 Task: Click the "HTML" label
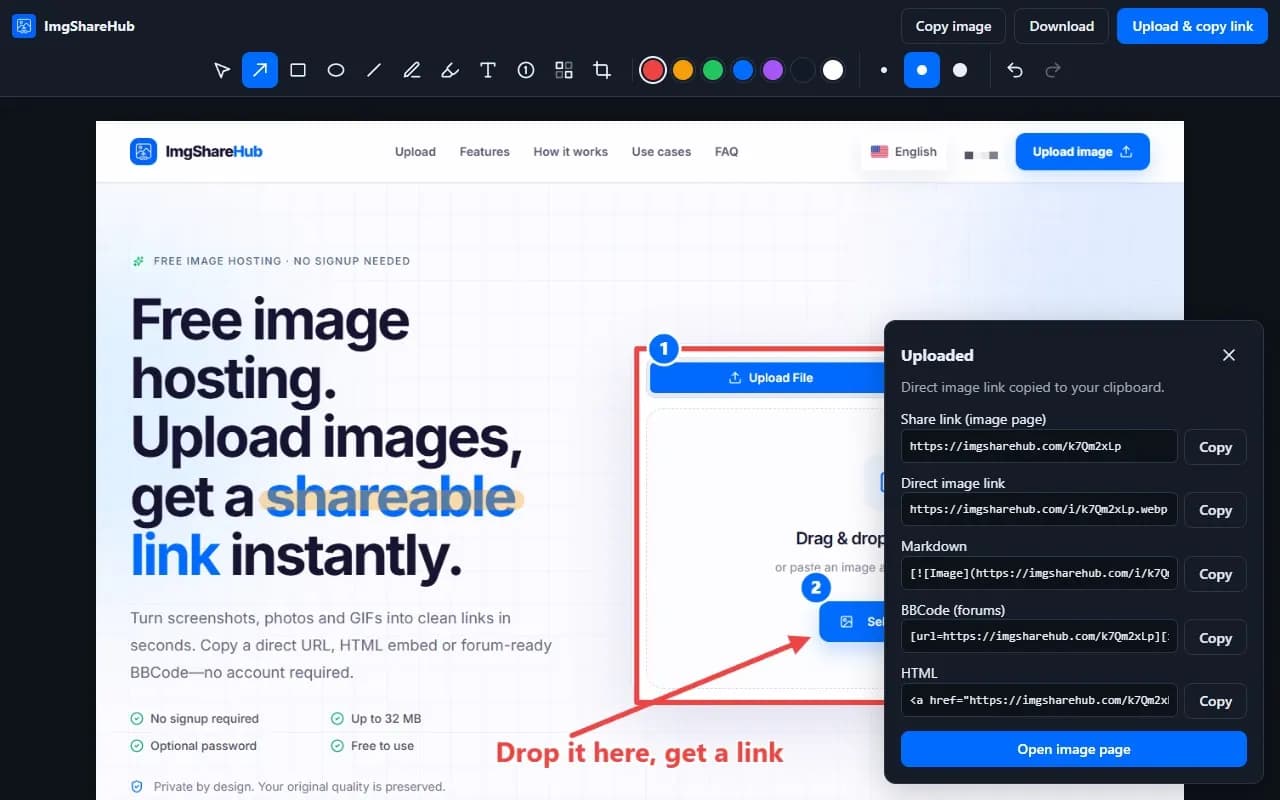click(919, 673)
